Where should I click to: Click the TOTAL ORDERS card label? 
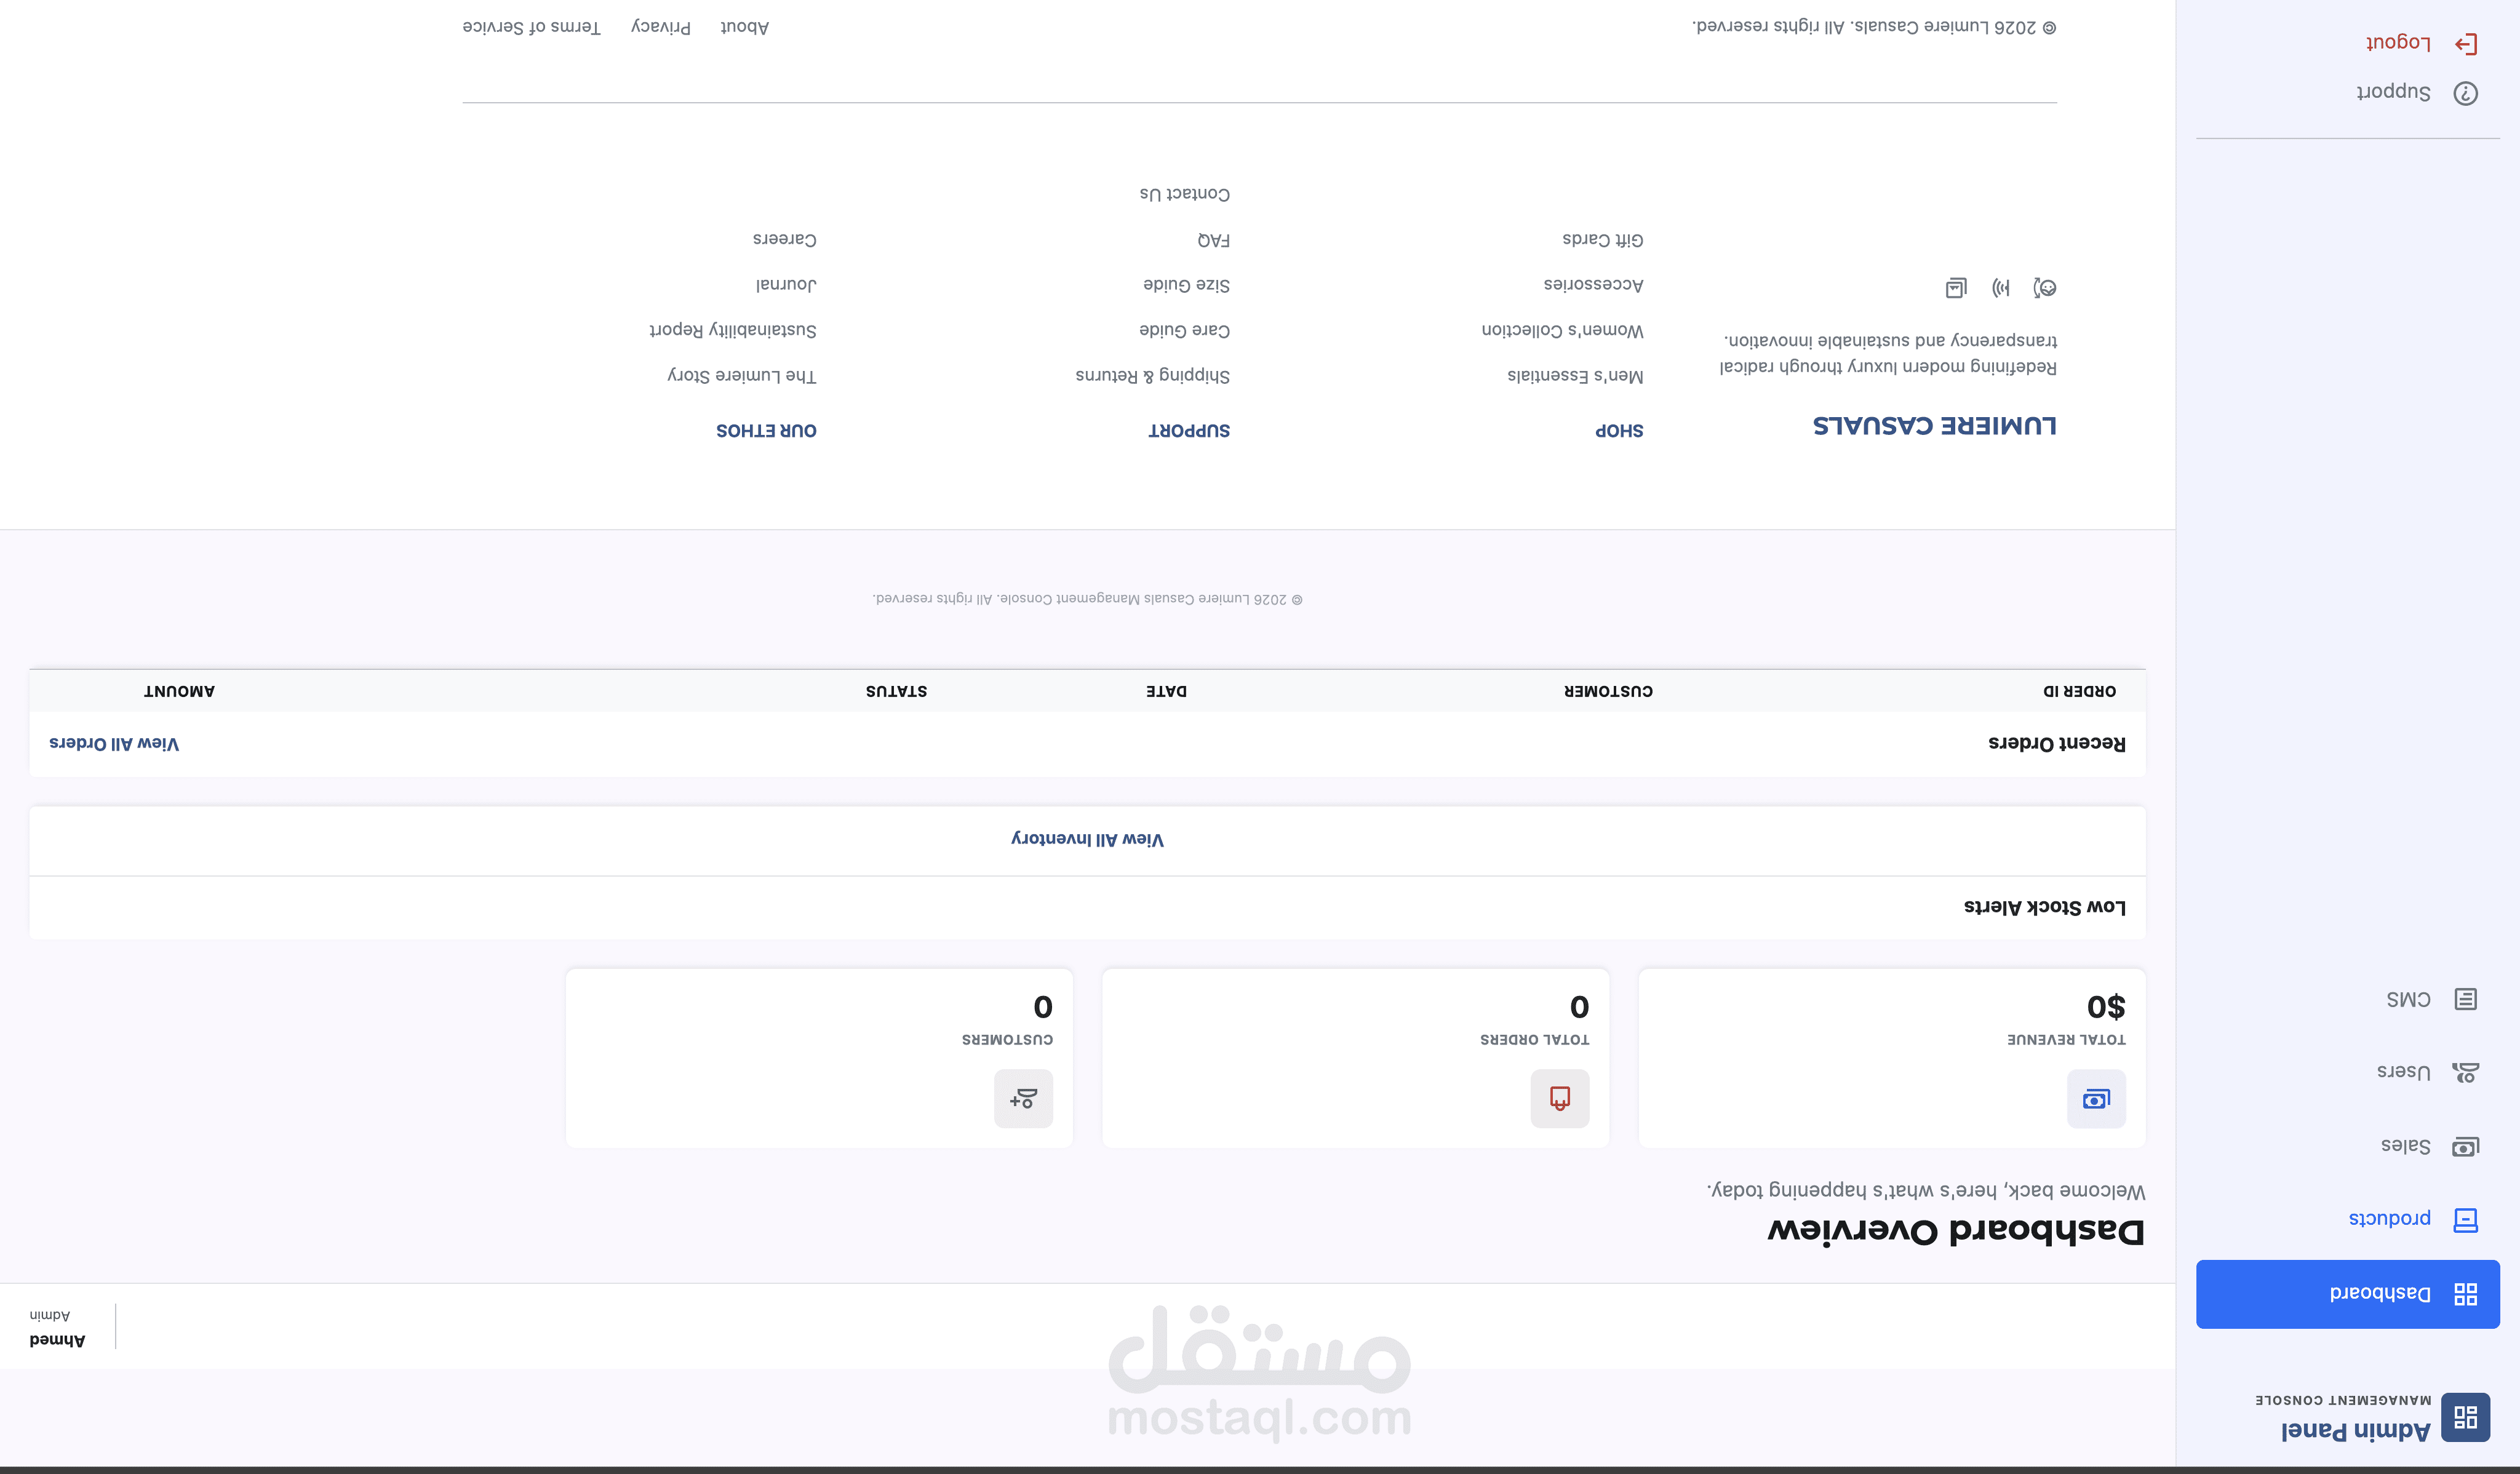click(x=1534, y=1040)
